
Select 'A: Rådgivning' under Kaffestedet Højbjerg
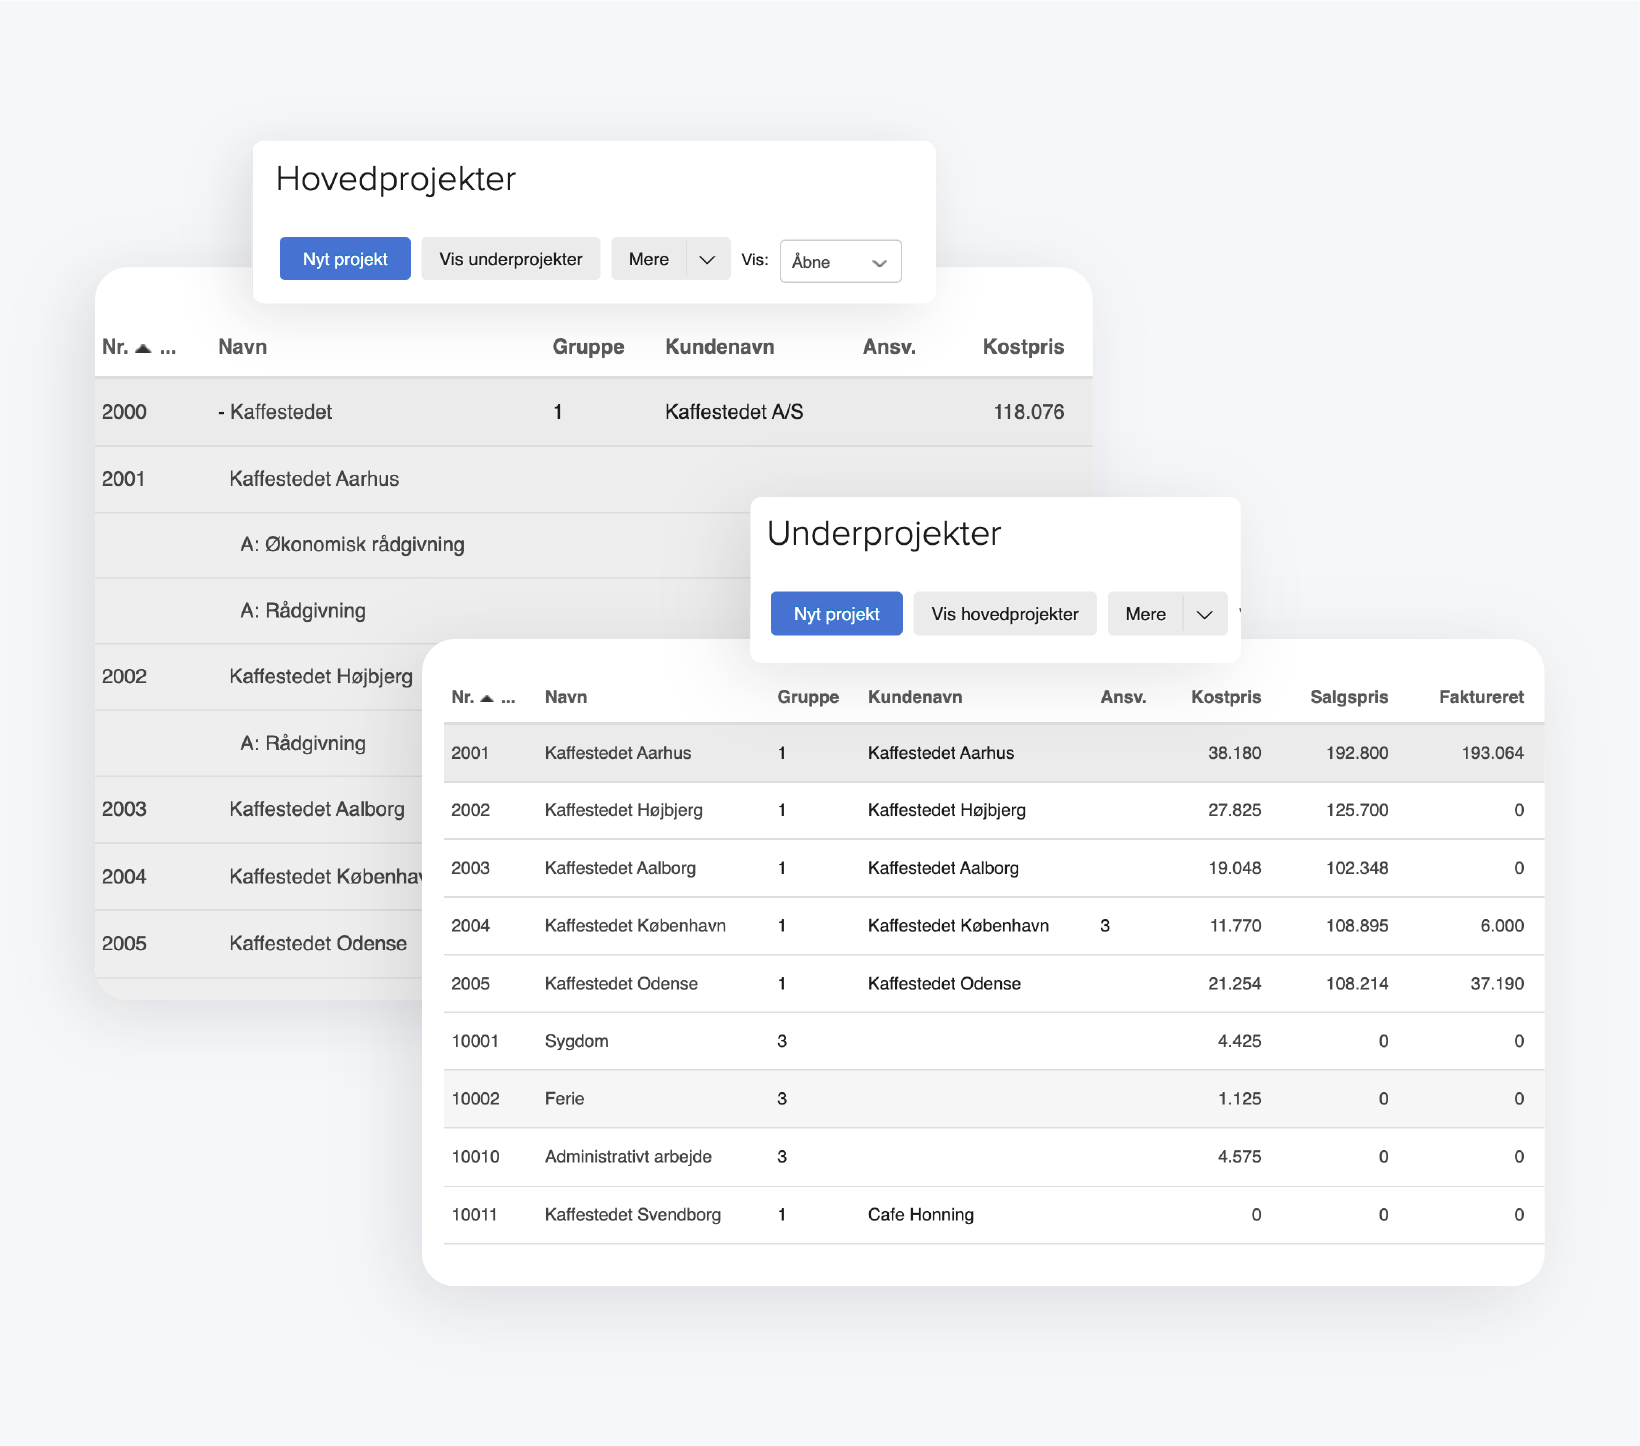(303, 743)
